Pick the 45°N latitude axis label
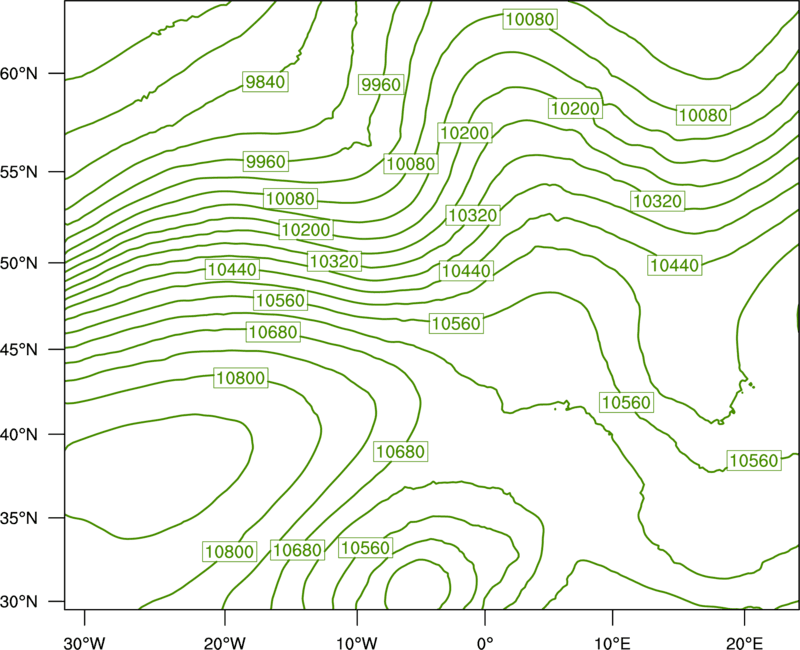The height and width of the screenshot is (650, 800). pyautogui.click(x=19, y=349)
